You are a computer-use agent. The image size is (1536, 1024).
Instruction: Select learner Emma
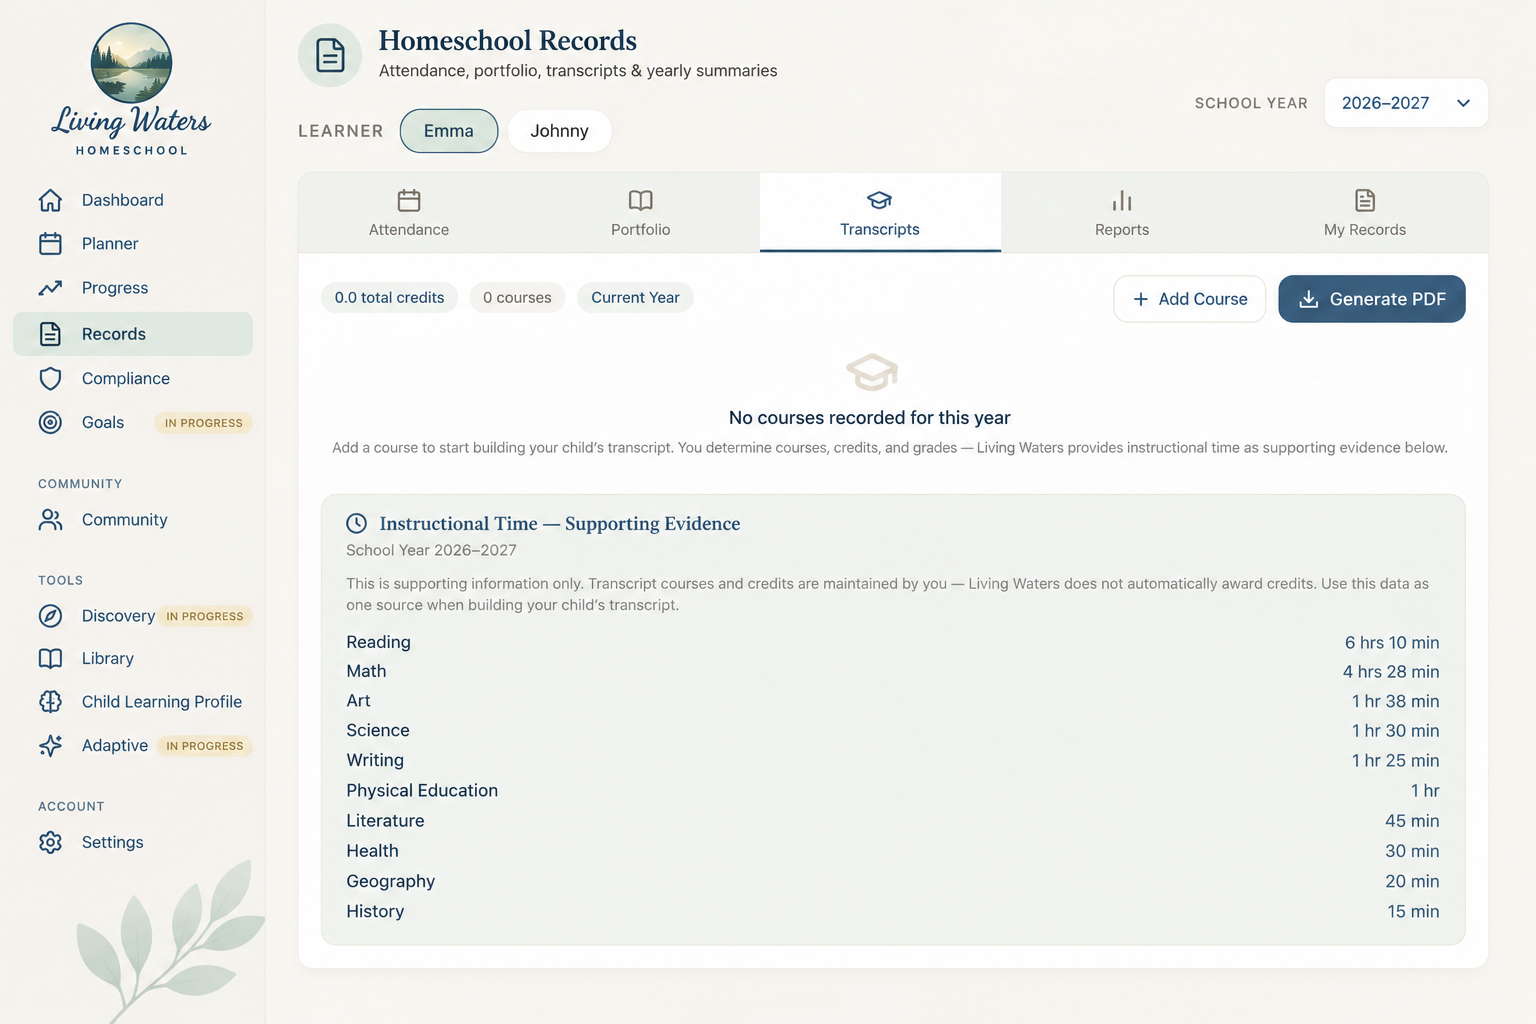[449, 131]
